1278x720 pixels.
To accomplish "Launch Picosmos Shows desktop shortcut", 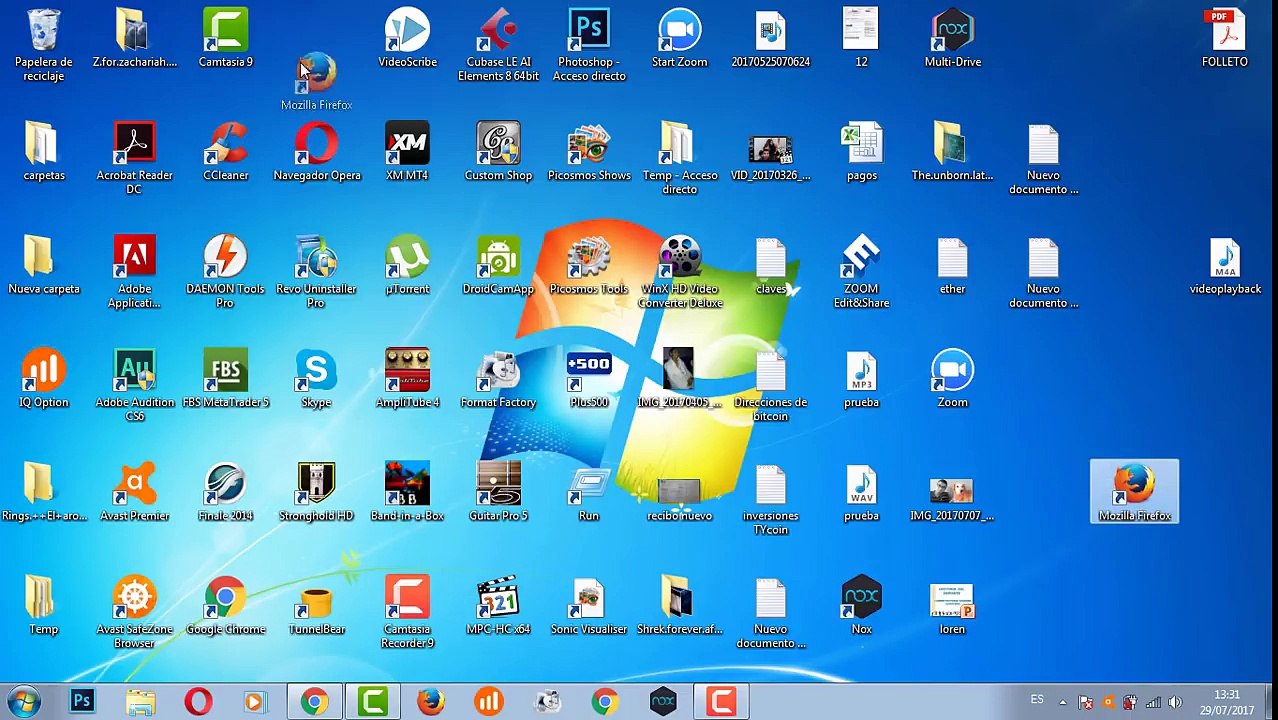I will (x=589, y=152).
